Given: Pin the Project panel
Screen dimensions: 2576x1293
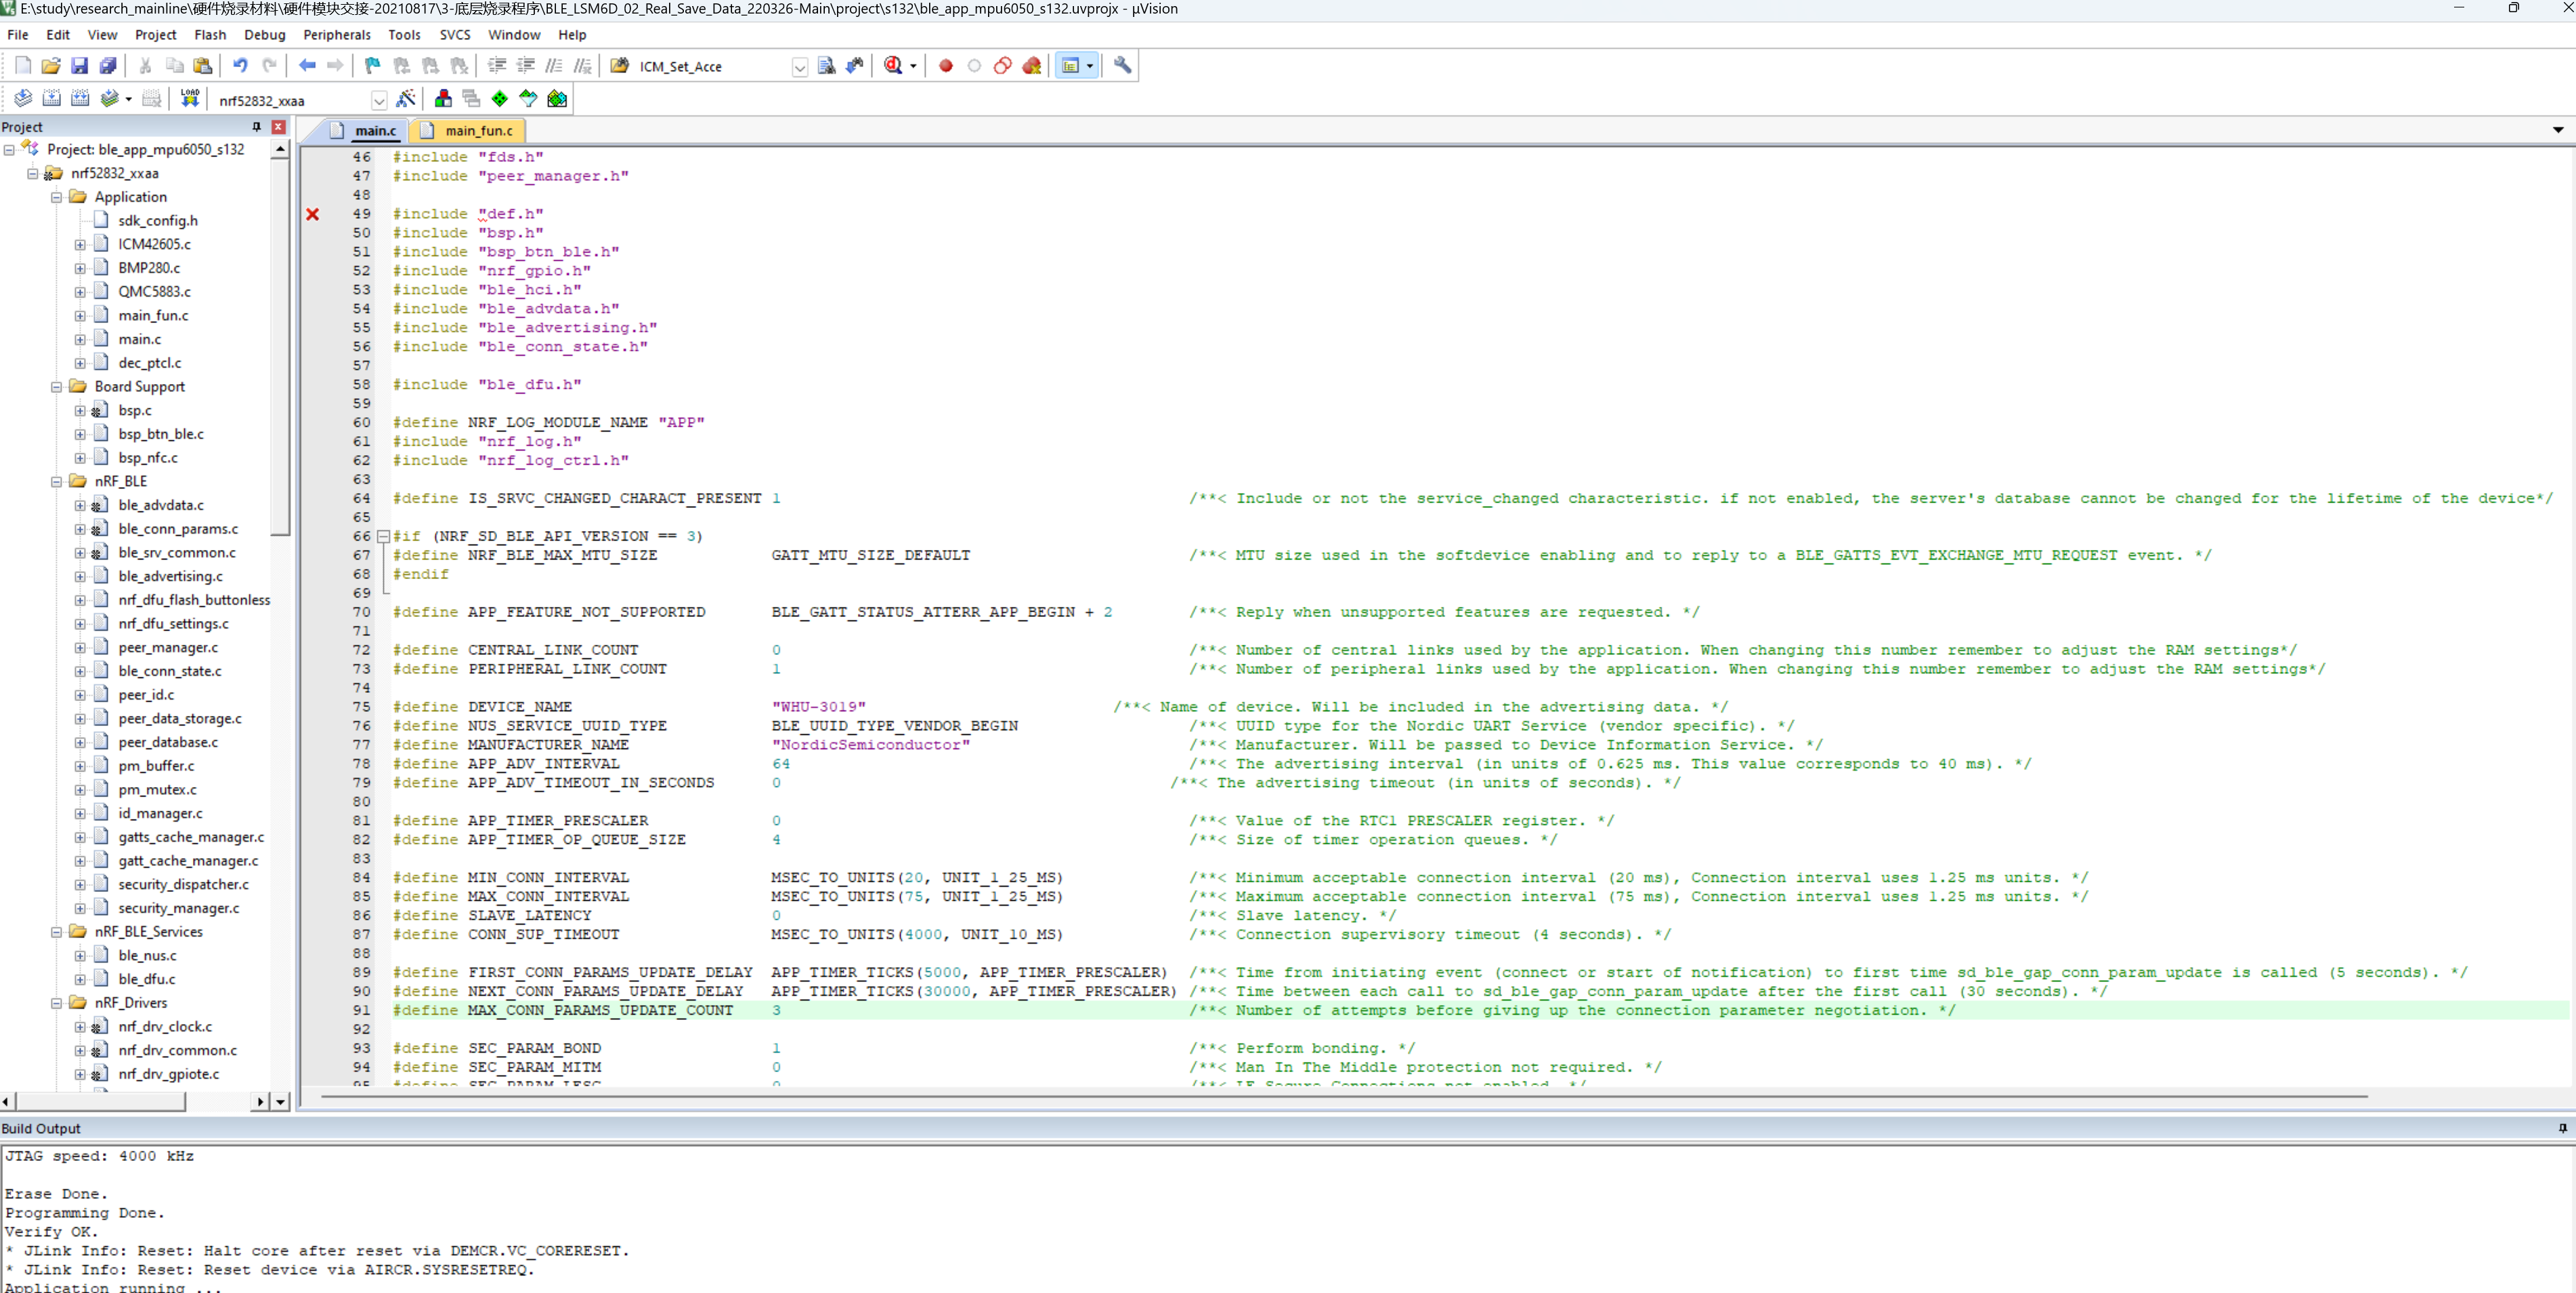Looking at the screenshot, I should [257, 127].
